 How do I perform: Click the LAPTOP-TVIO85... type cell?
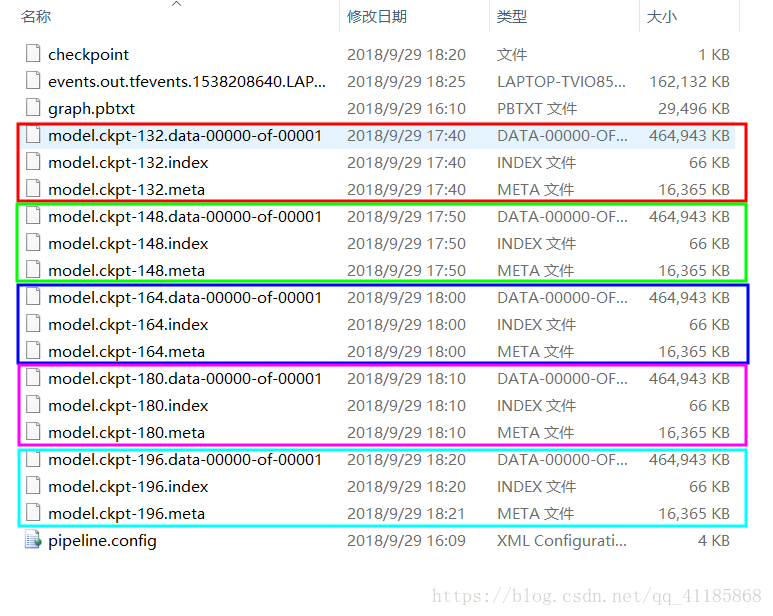[561, 81]
